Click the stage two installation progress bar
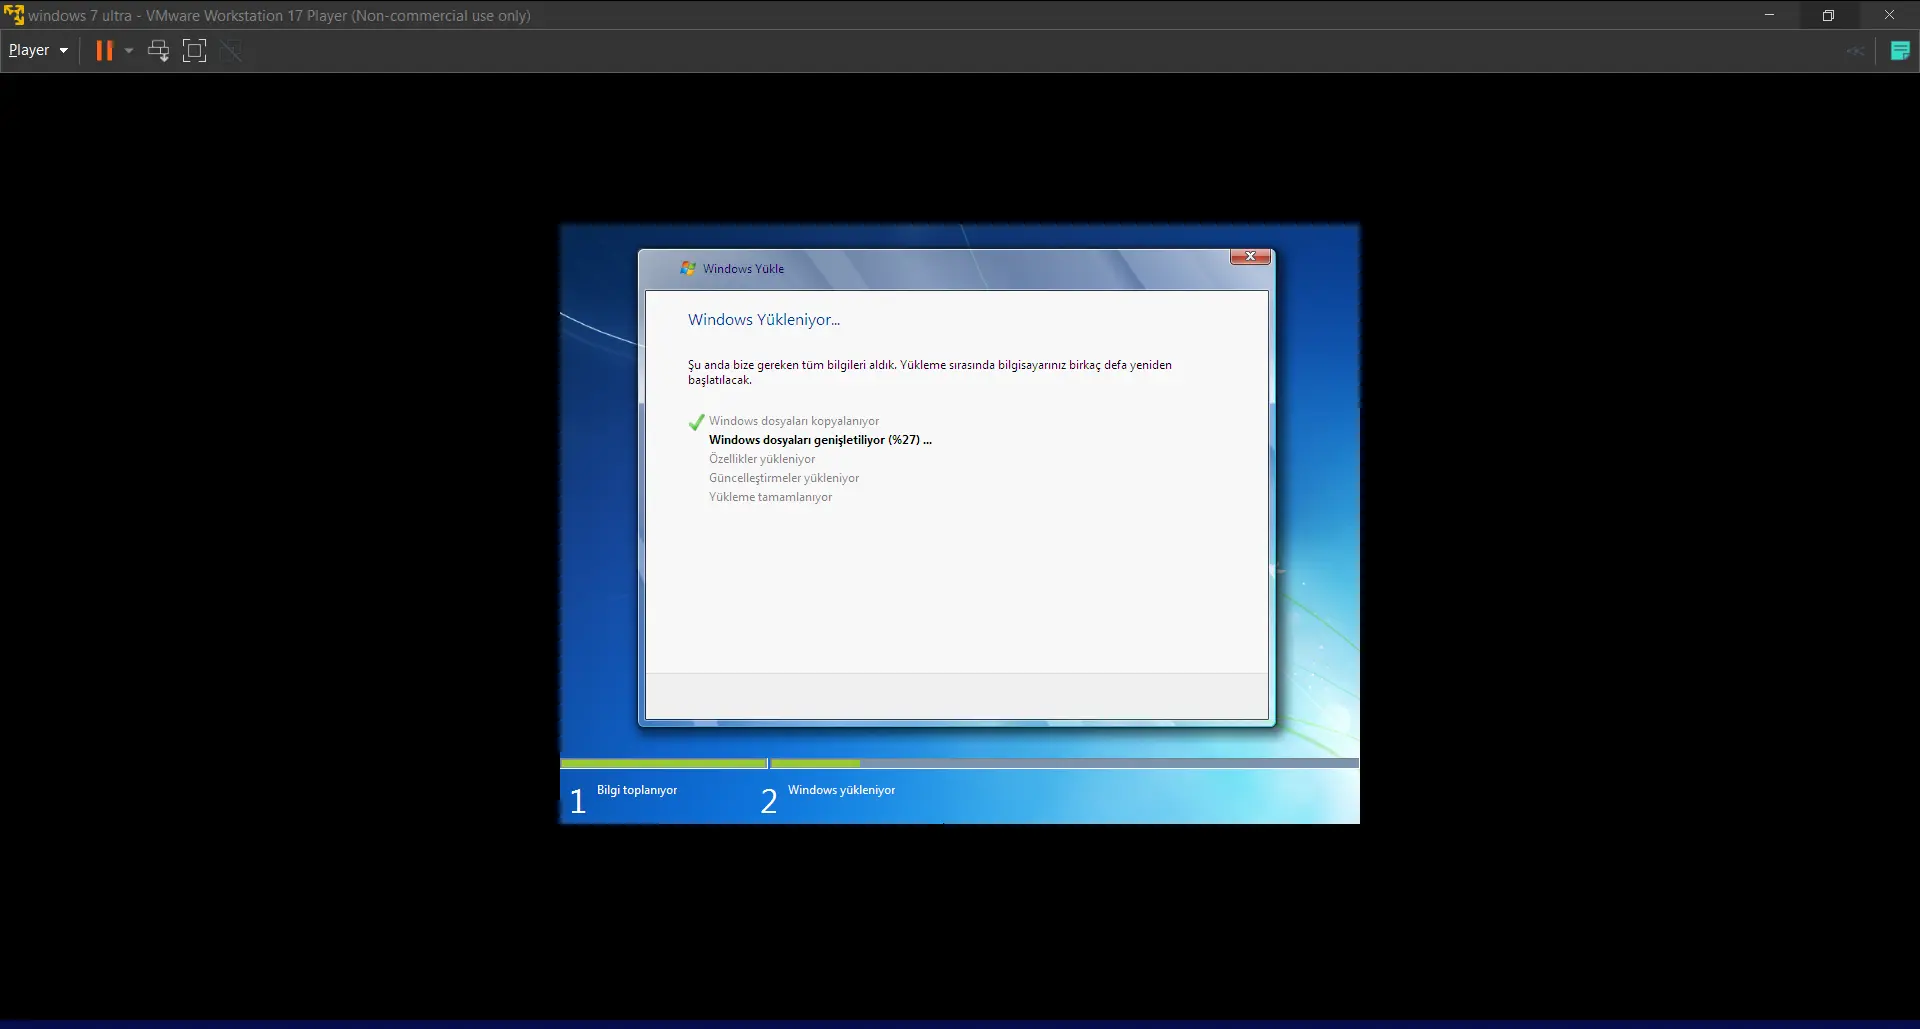 (1064, 764)
